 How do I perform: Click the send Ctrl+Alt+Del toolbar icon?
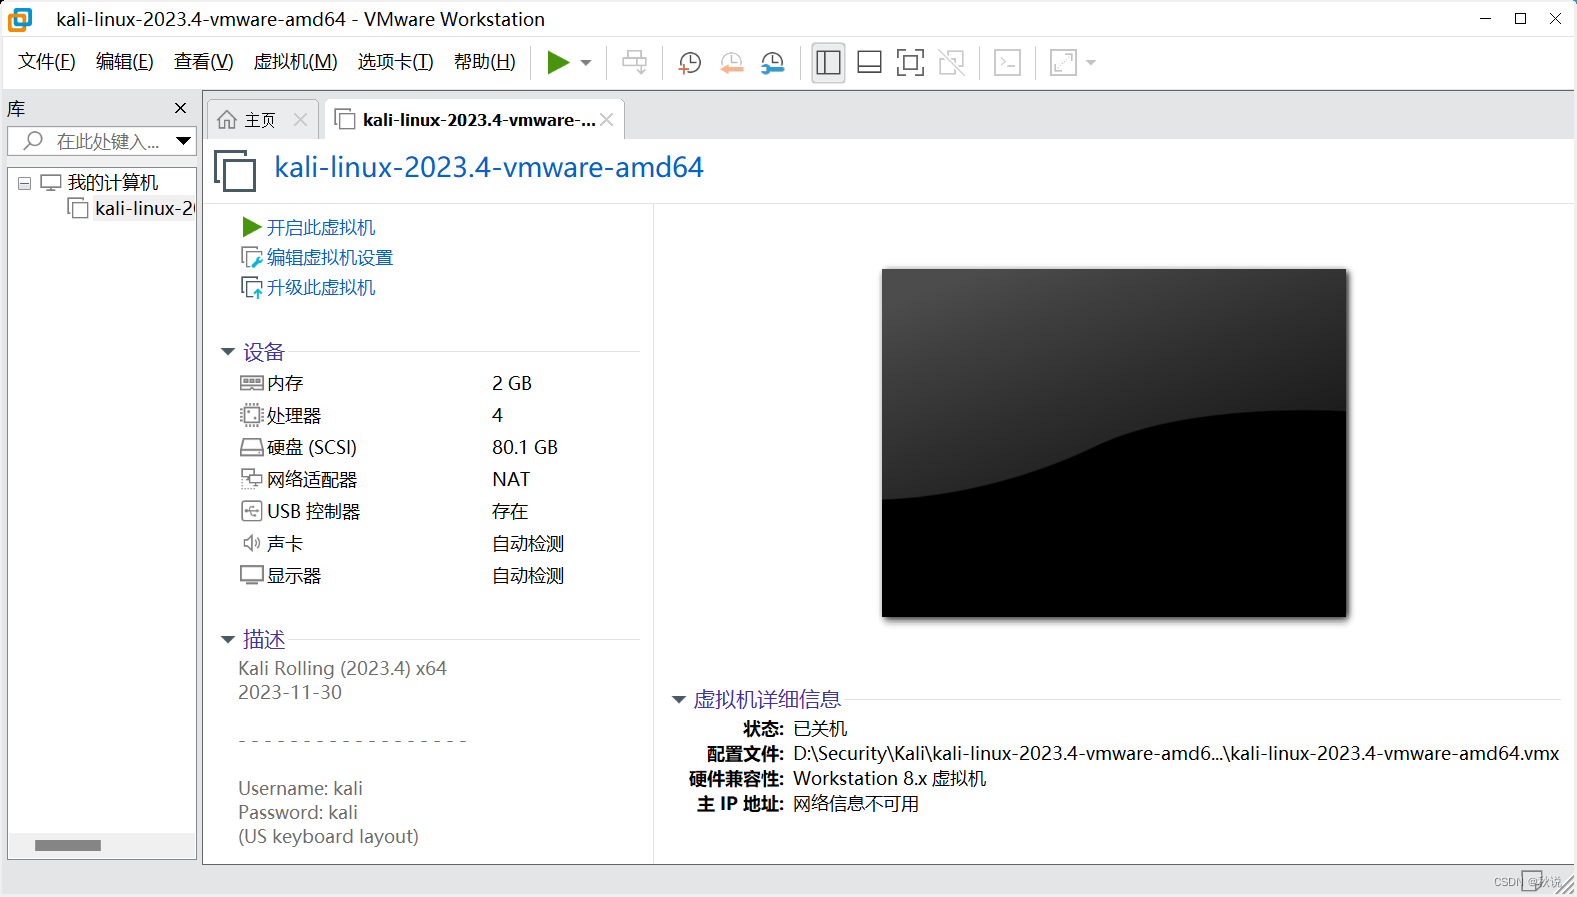click(x=634, y=63)
